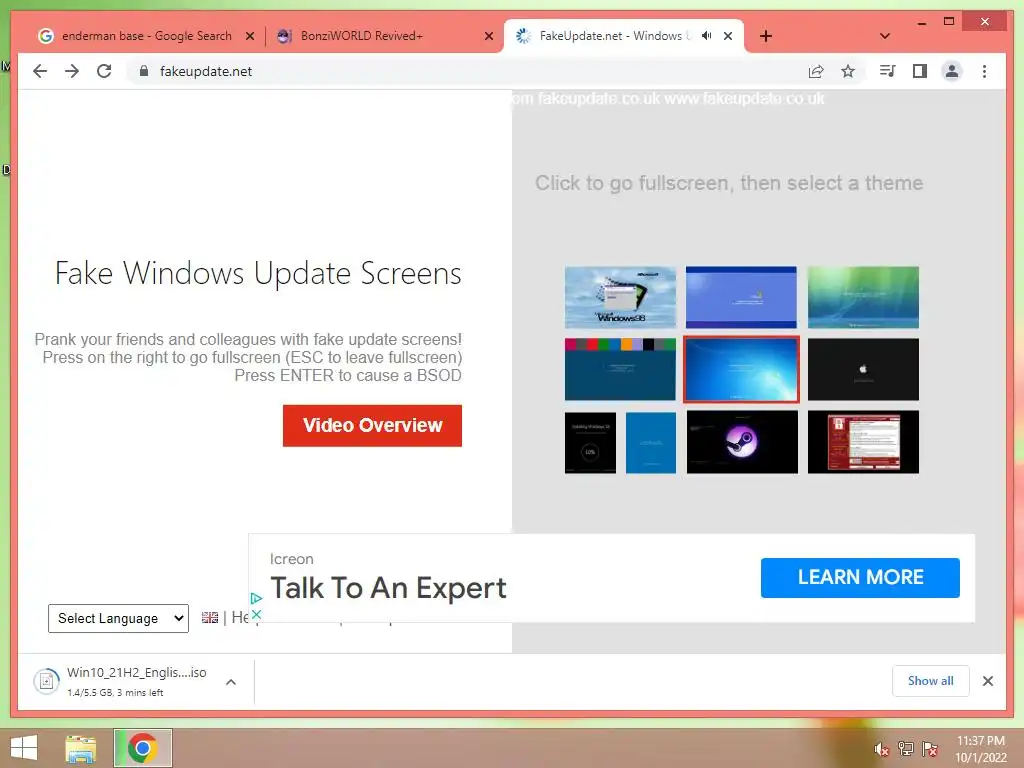1024x768 pixels.
Task: Open the Action Center flag icon
Action: click(929, 749)
